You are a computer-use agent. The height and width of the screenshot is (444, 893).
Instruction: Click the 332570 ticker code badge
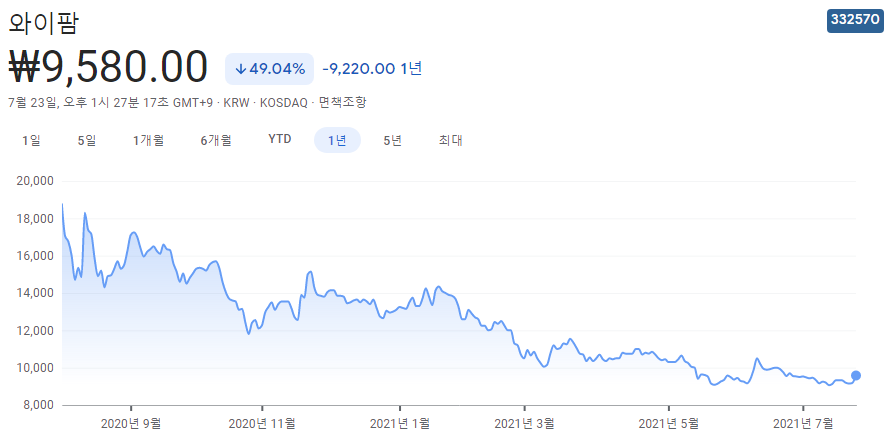855,20
